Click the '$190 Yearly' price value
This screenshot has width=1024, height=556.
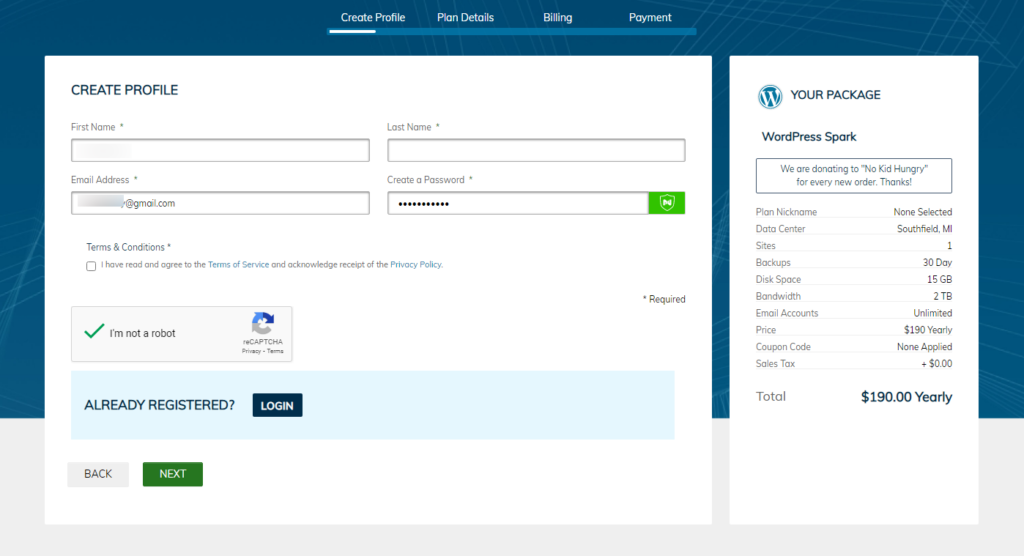coord(928,330)
